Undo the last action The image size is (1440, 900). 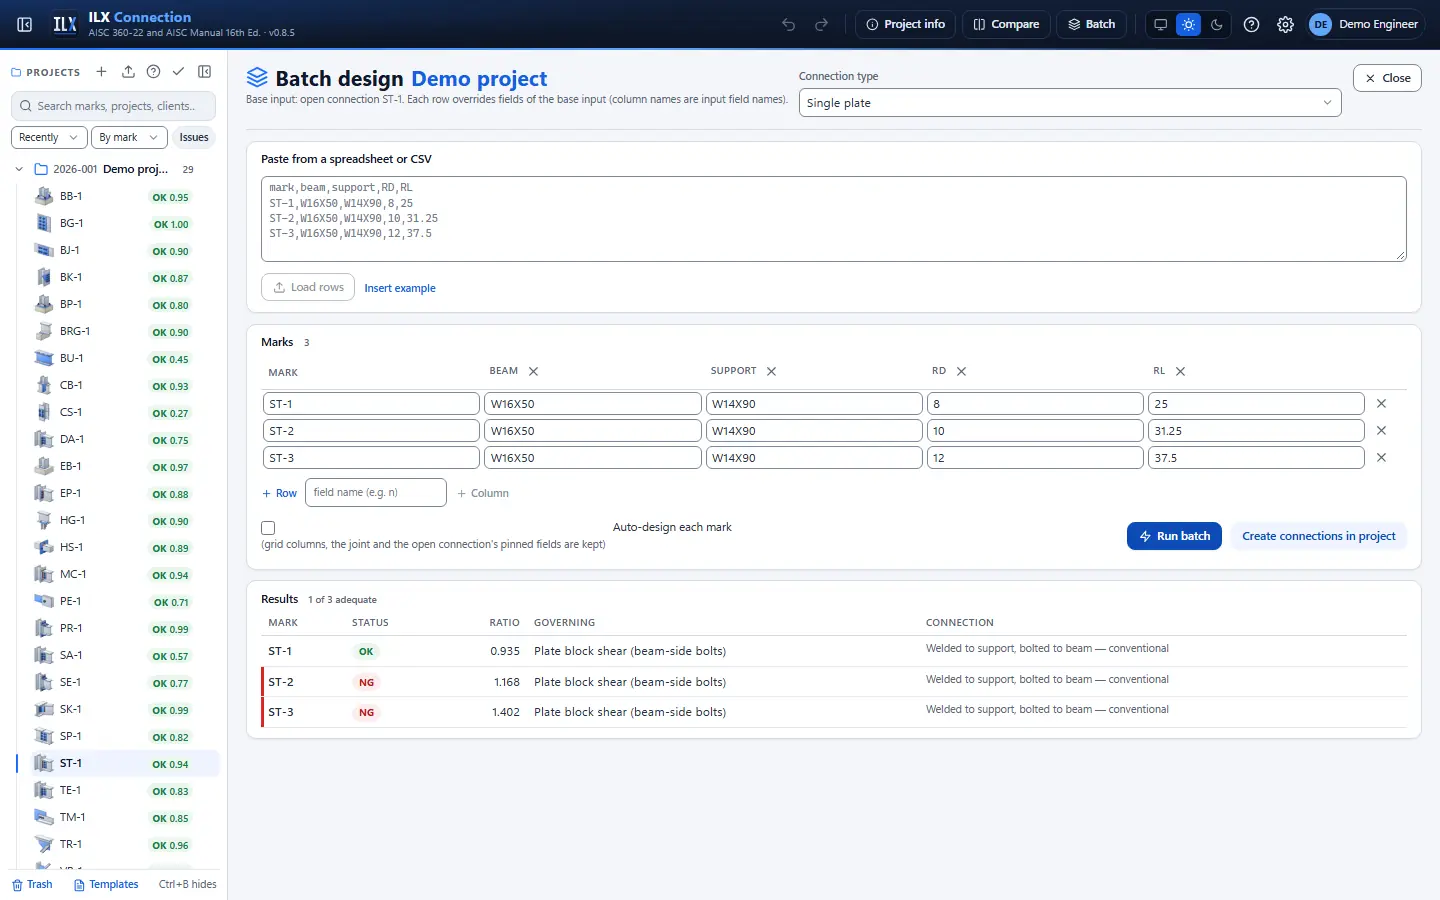click(x=789, y=24)
